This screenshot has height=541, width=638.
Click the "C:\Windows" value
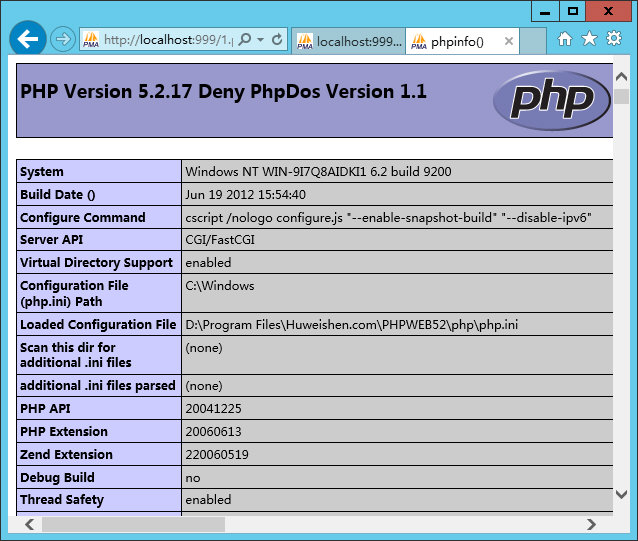click(220, 286)
